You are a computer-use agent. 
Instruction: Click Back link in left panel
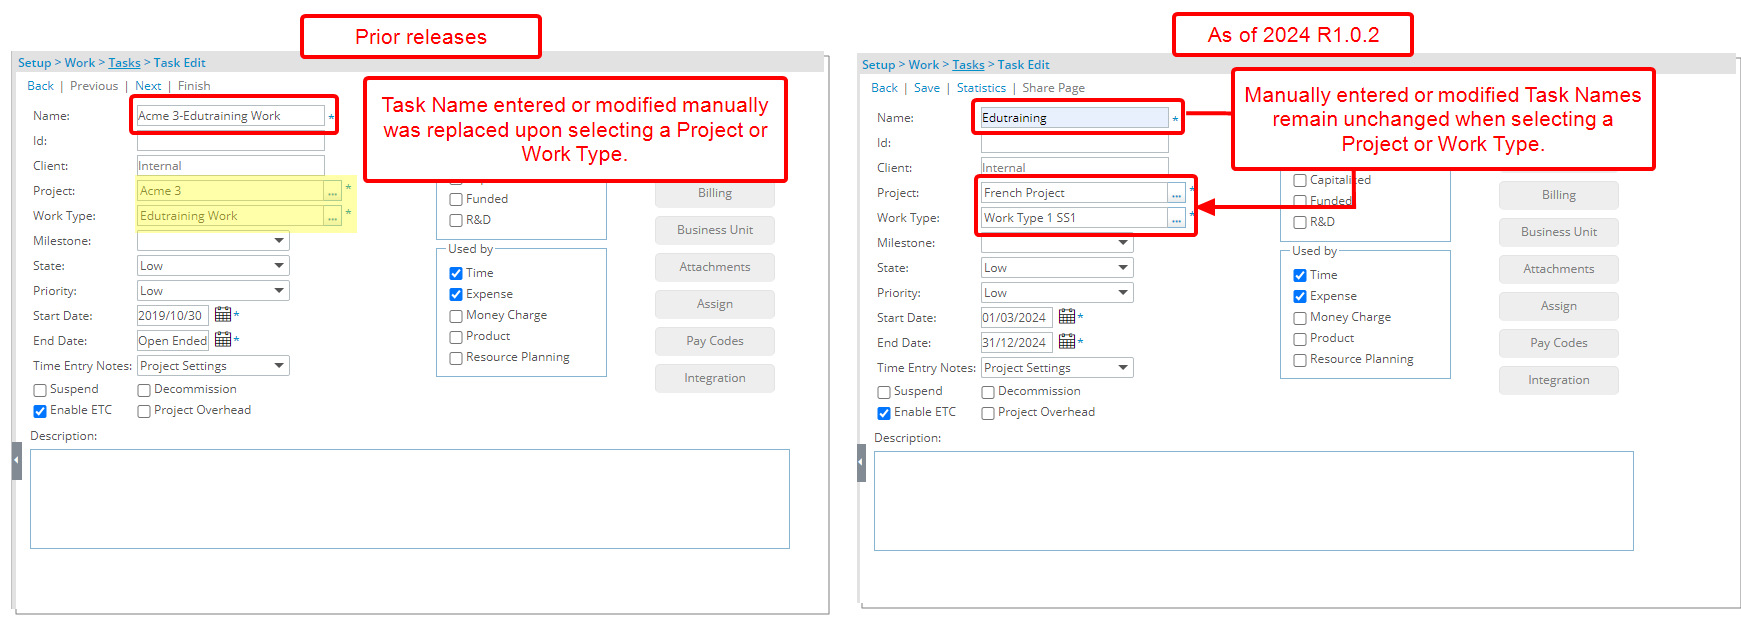pyautogui.click(x=40, y=86)
